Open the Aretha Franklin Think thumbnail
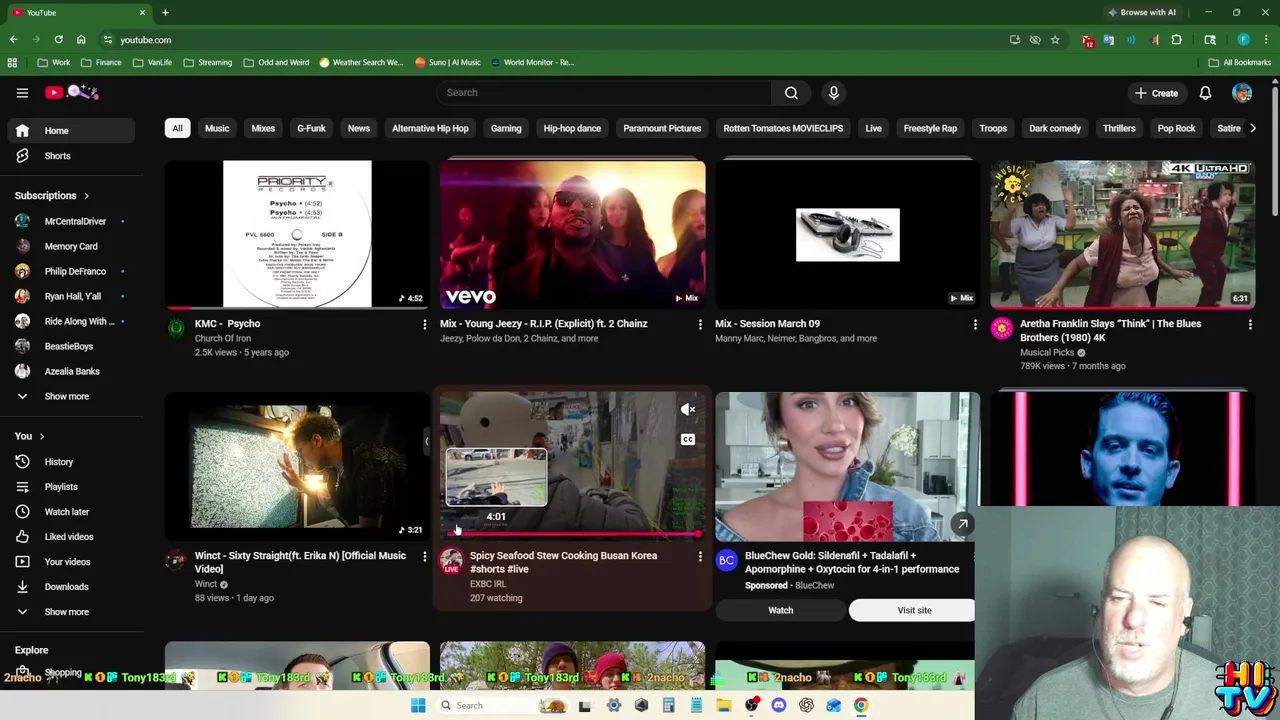1280x720 pixels. tap(1122, 234)
